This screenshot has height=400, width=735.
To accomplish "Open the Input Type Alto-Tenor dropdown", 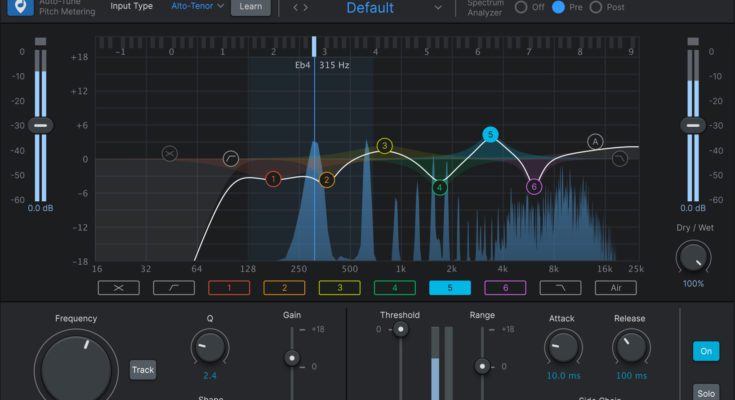I will click(197, 6).
